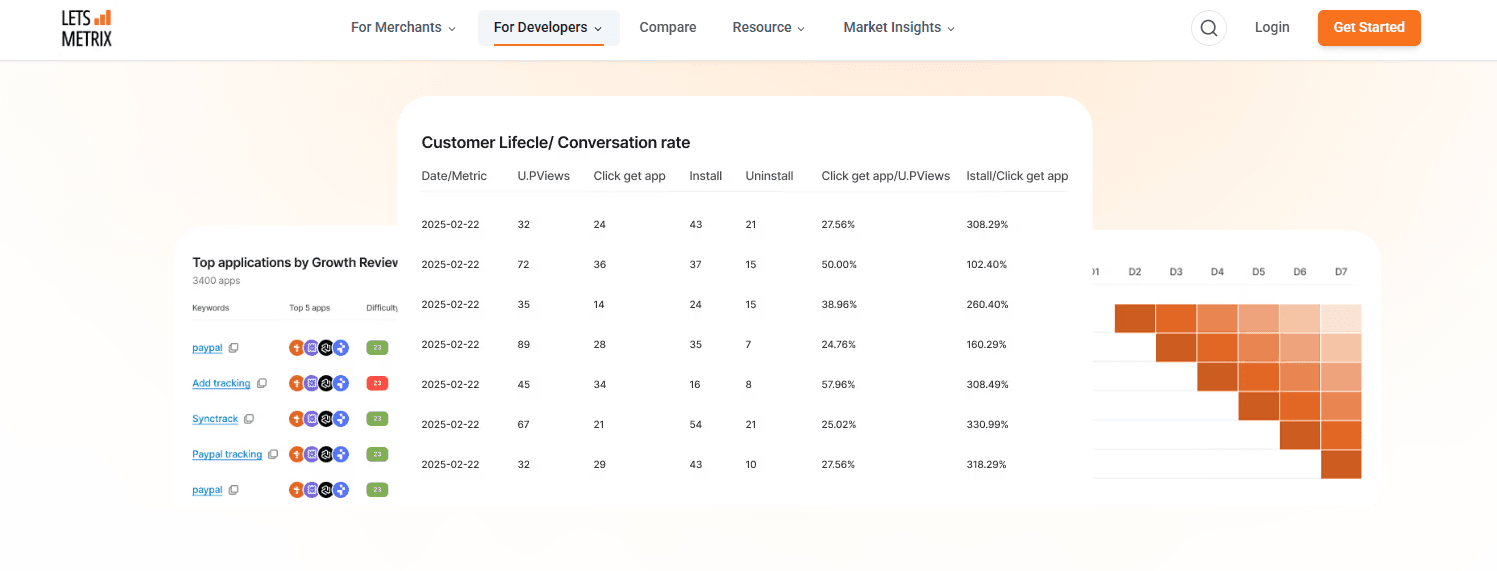Select the black app icon in Synctrack row

[x=326, y=419]
